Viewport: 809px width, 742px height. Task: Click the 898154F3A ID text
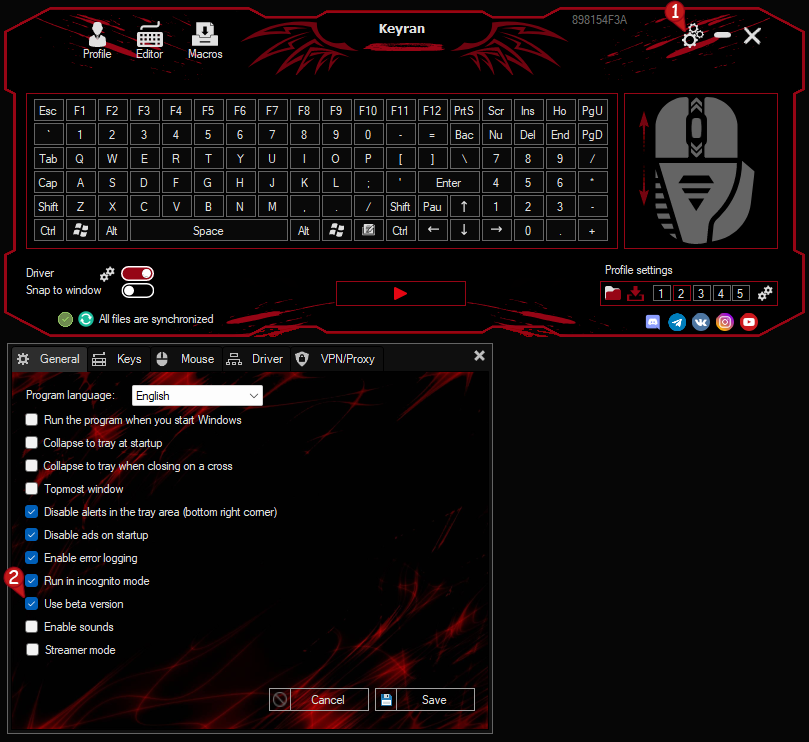[599, 20]
